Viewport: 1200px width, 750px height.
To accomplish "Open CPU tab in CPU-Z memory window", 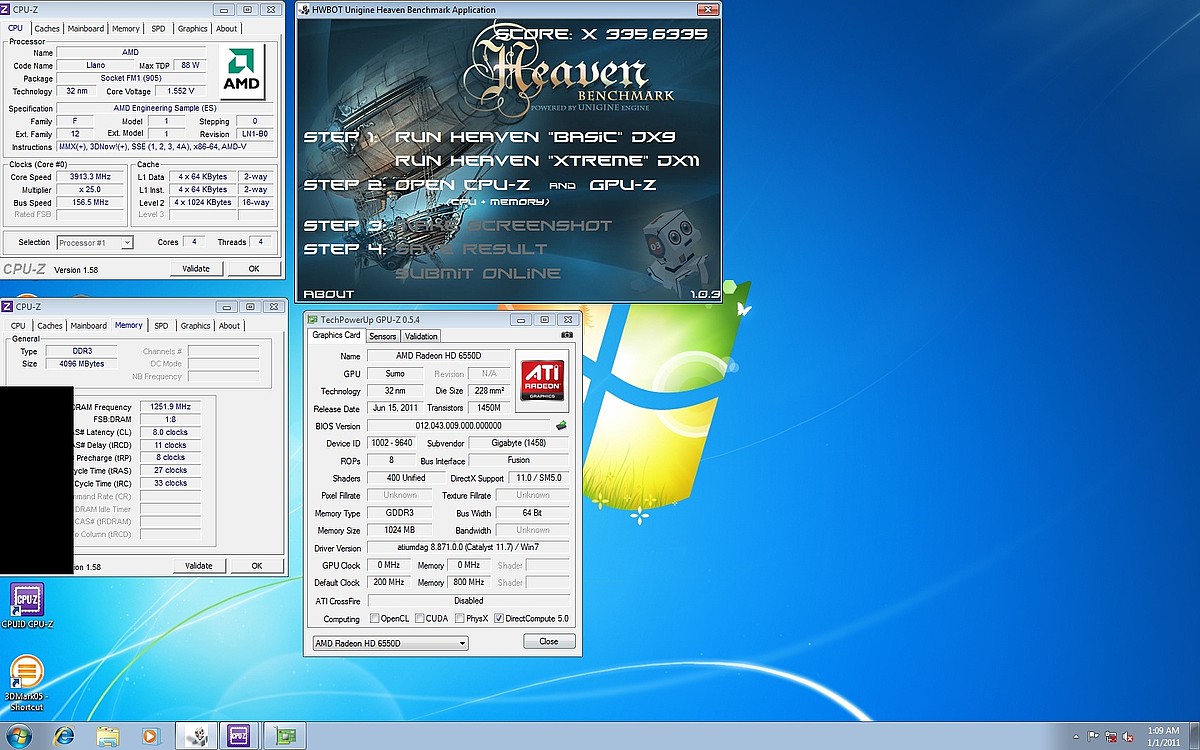I will [x=18, y=326].
